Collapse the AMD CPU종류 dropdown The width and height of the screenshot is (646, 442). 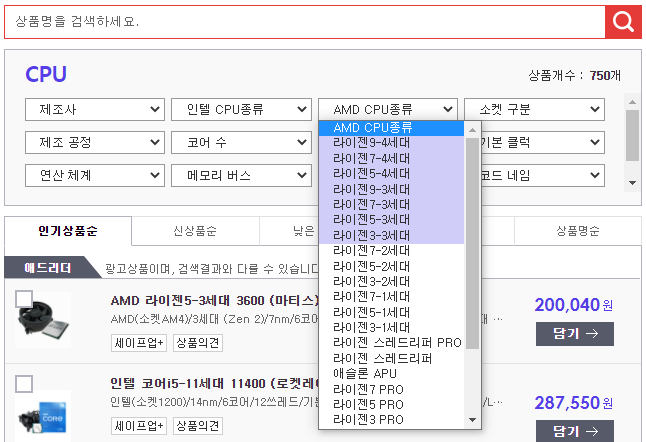point(388,110)
